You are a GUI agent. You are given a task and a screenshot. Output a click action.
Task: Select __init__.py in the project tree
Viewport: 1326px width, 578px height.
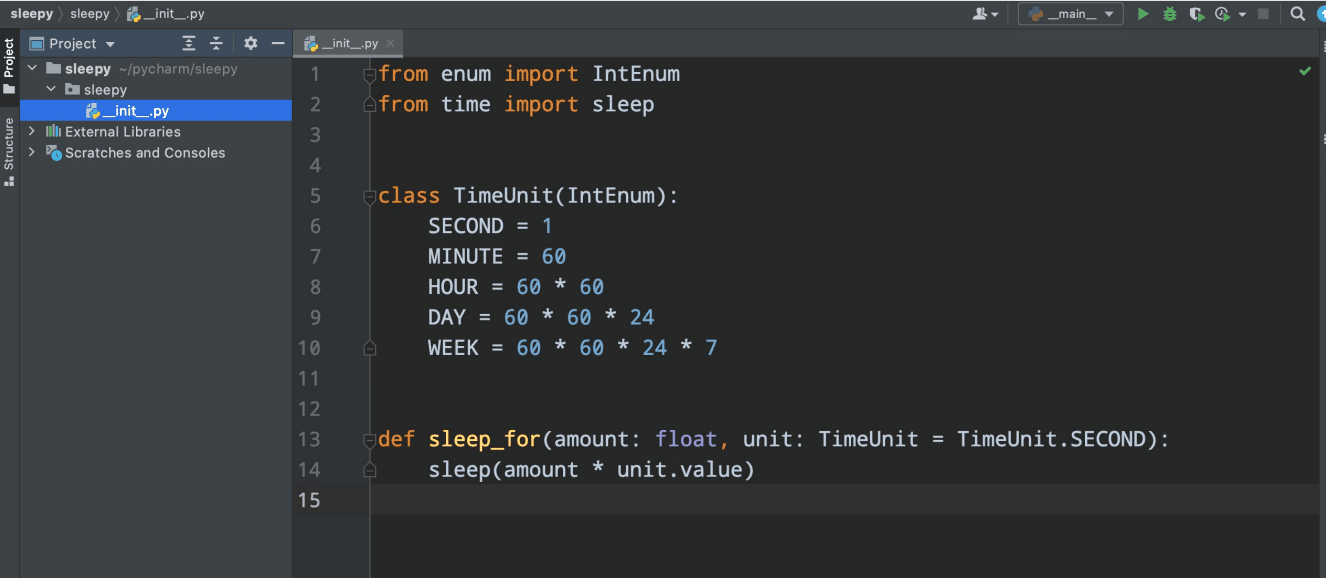[135, 111]
